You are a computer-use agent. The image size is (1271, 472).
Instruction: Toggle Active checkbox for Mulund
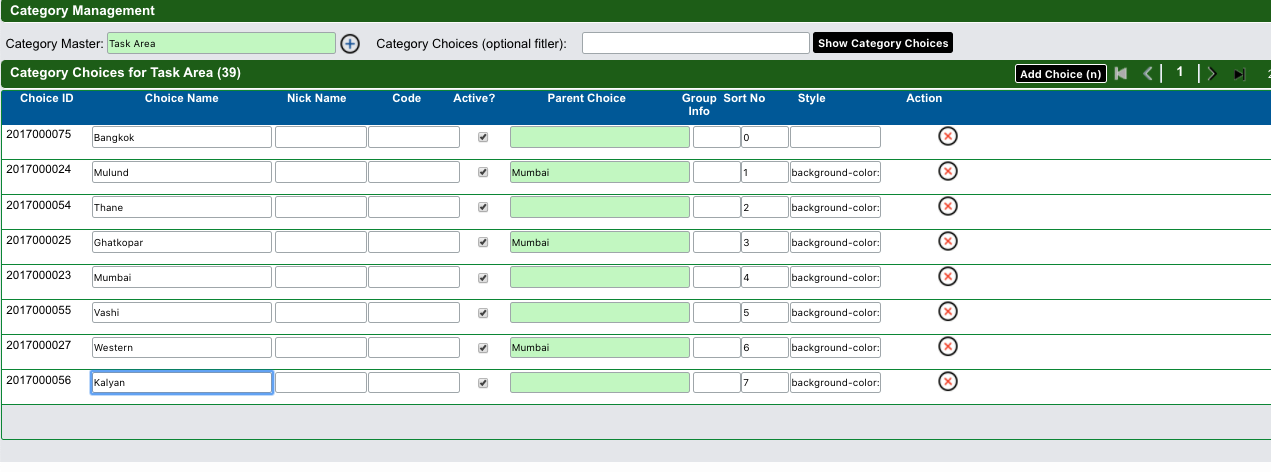click(x=483, y=172)
